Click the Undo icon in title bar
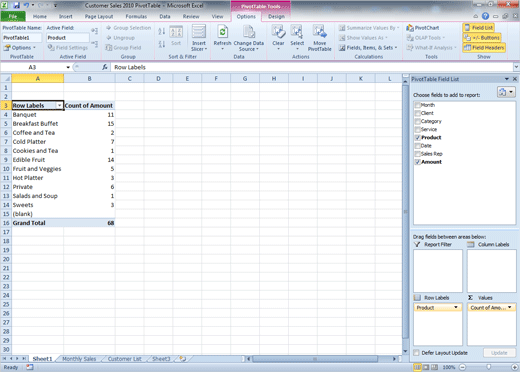This screenshot has width=520, height=372. point(26,5)
